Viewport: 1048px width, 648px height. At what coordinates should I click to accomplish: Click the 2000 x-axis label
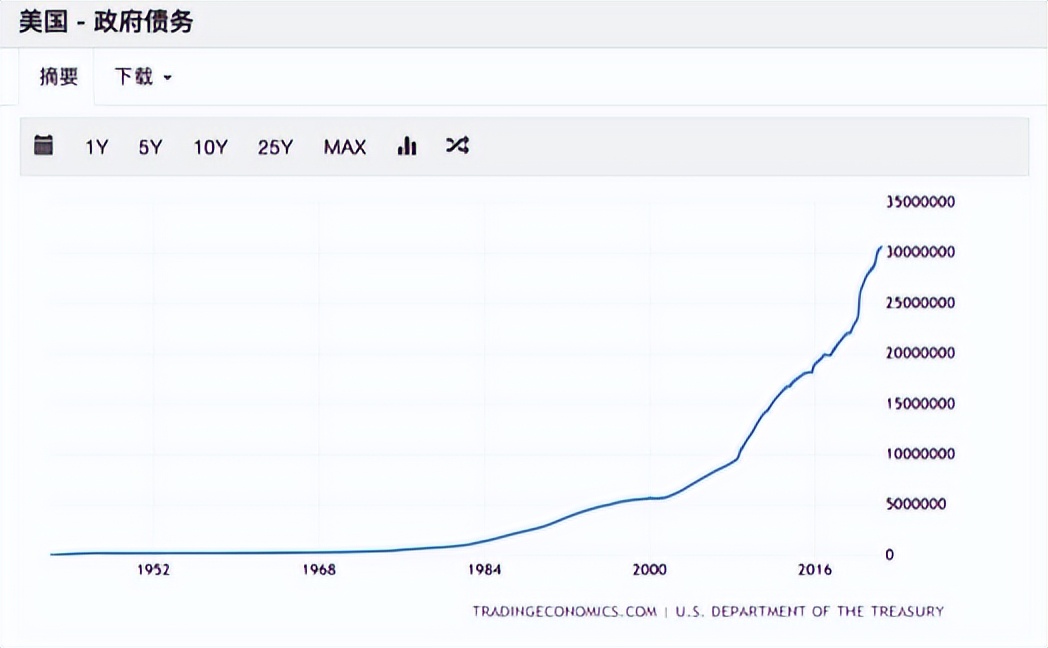[649, 570]
